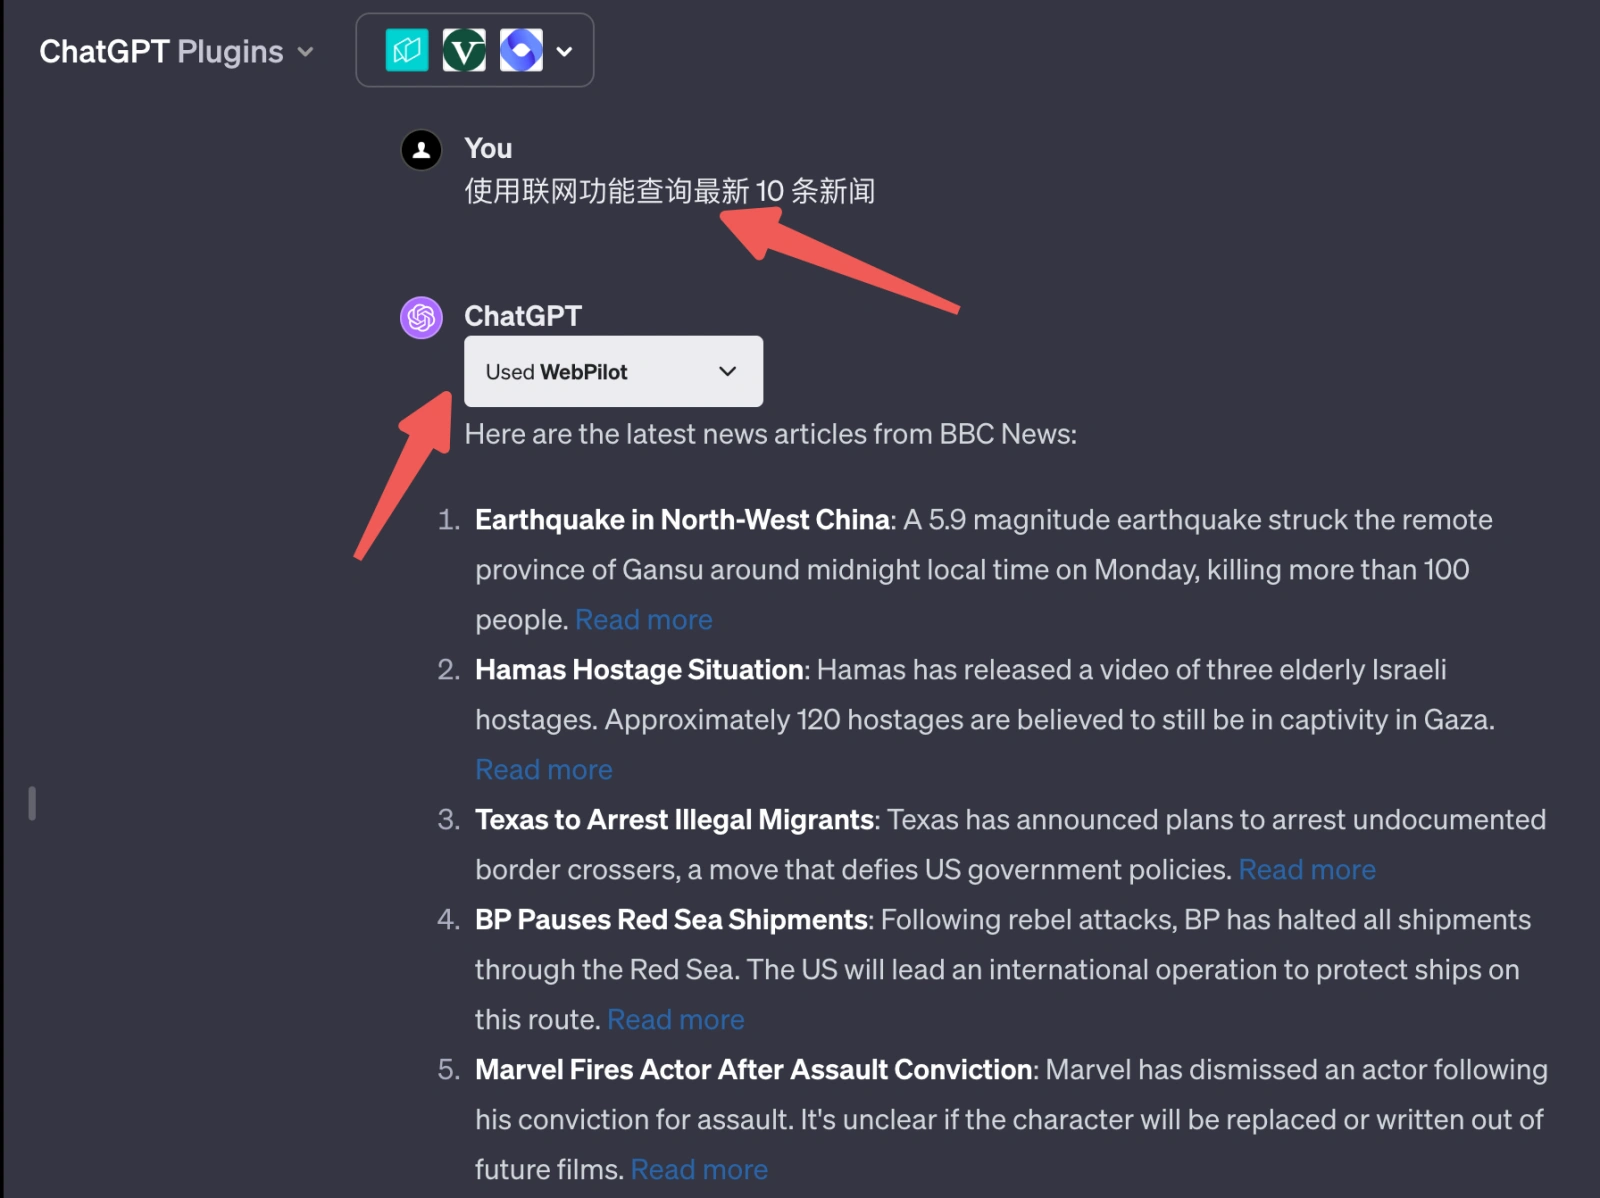This screenshot has width=1600, height=1198.
Task: Open Read more for the Hamas hostage story
Action: 544,770
